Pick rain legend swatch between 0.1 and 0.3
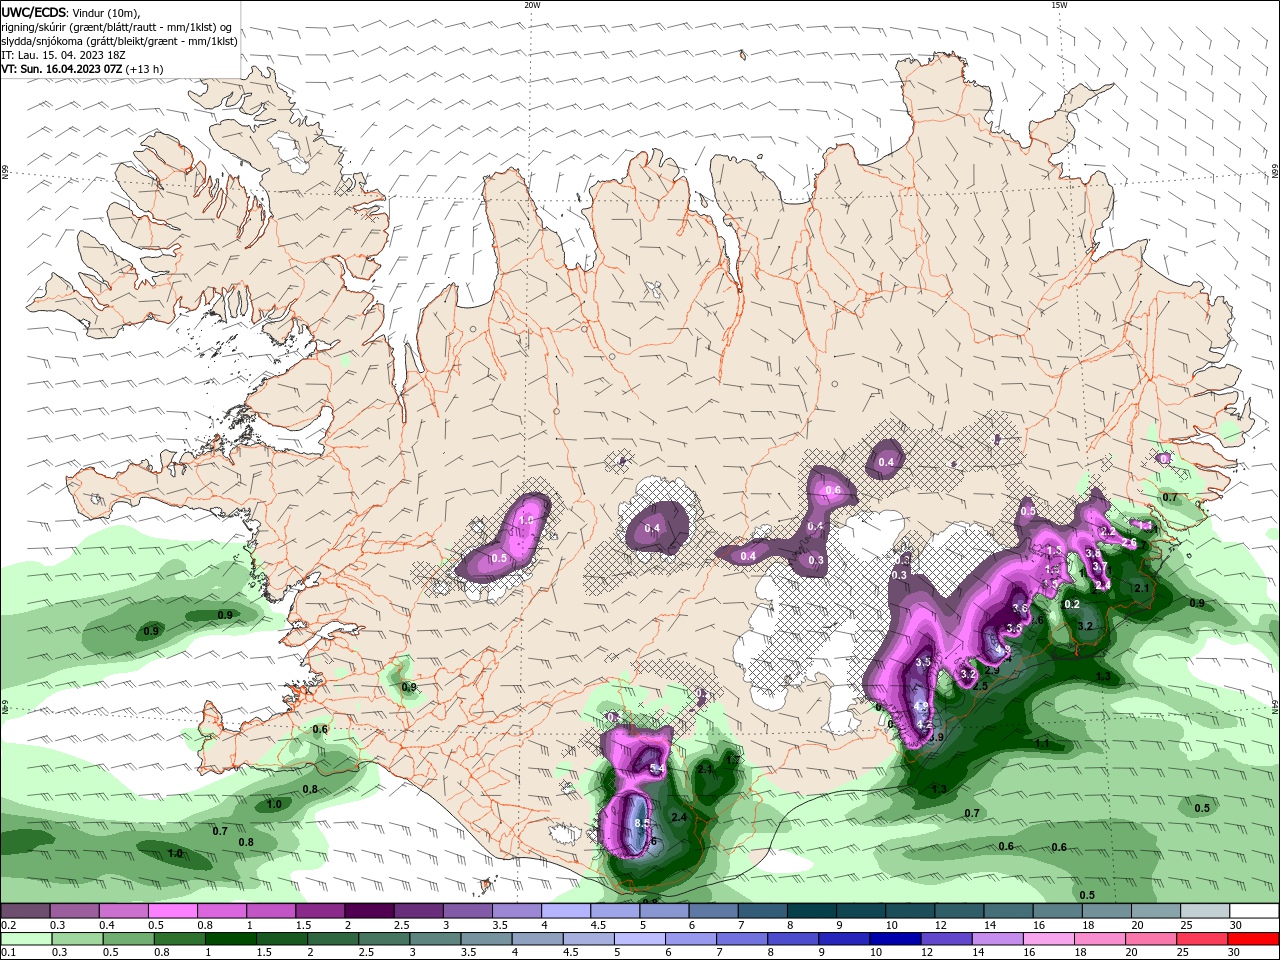The width and height of the screenshot is (1280, 960). (x=26, y=939)
